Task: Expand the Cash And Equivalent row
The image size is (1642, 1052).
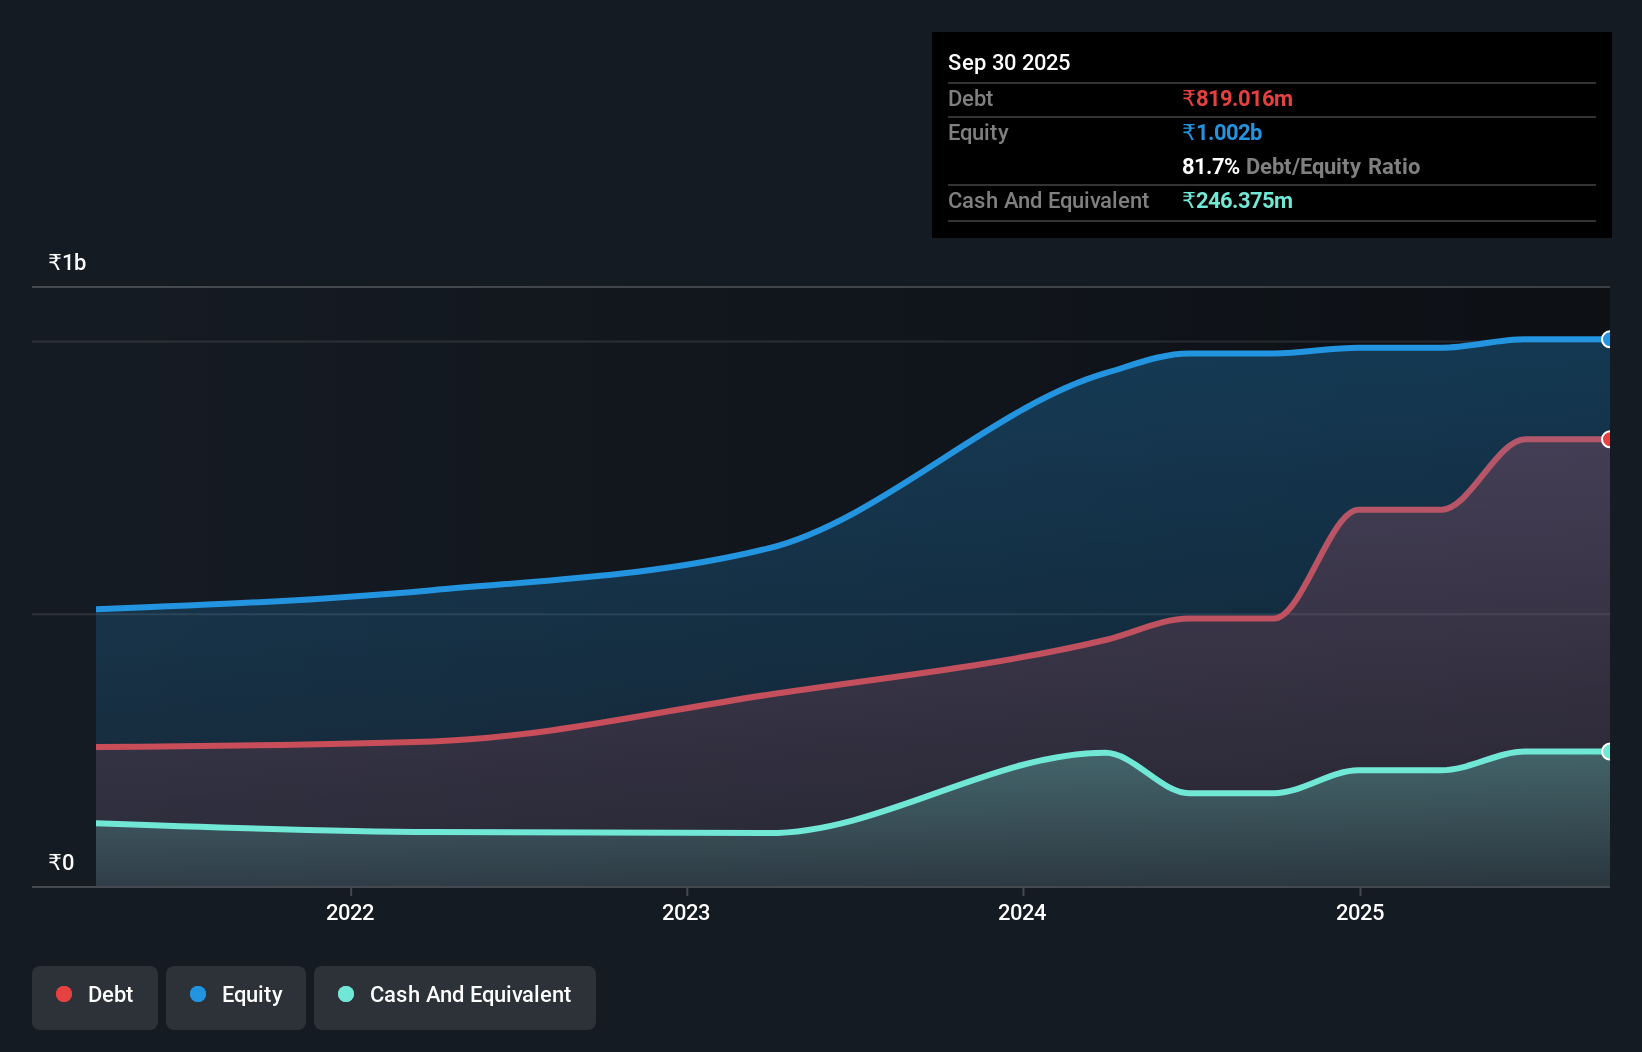Action: [1047, 200]
